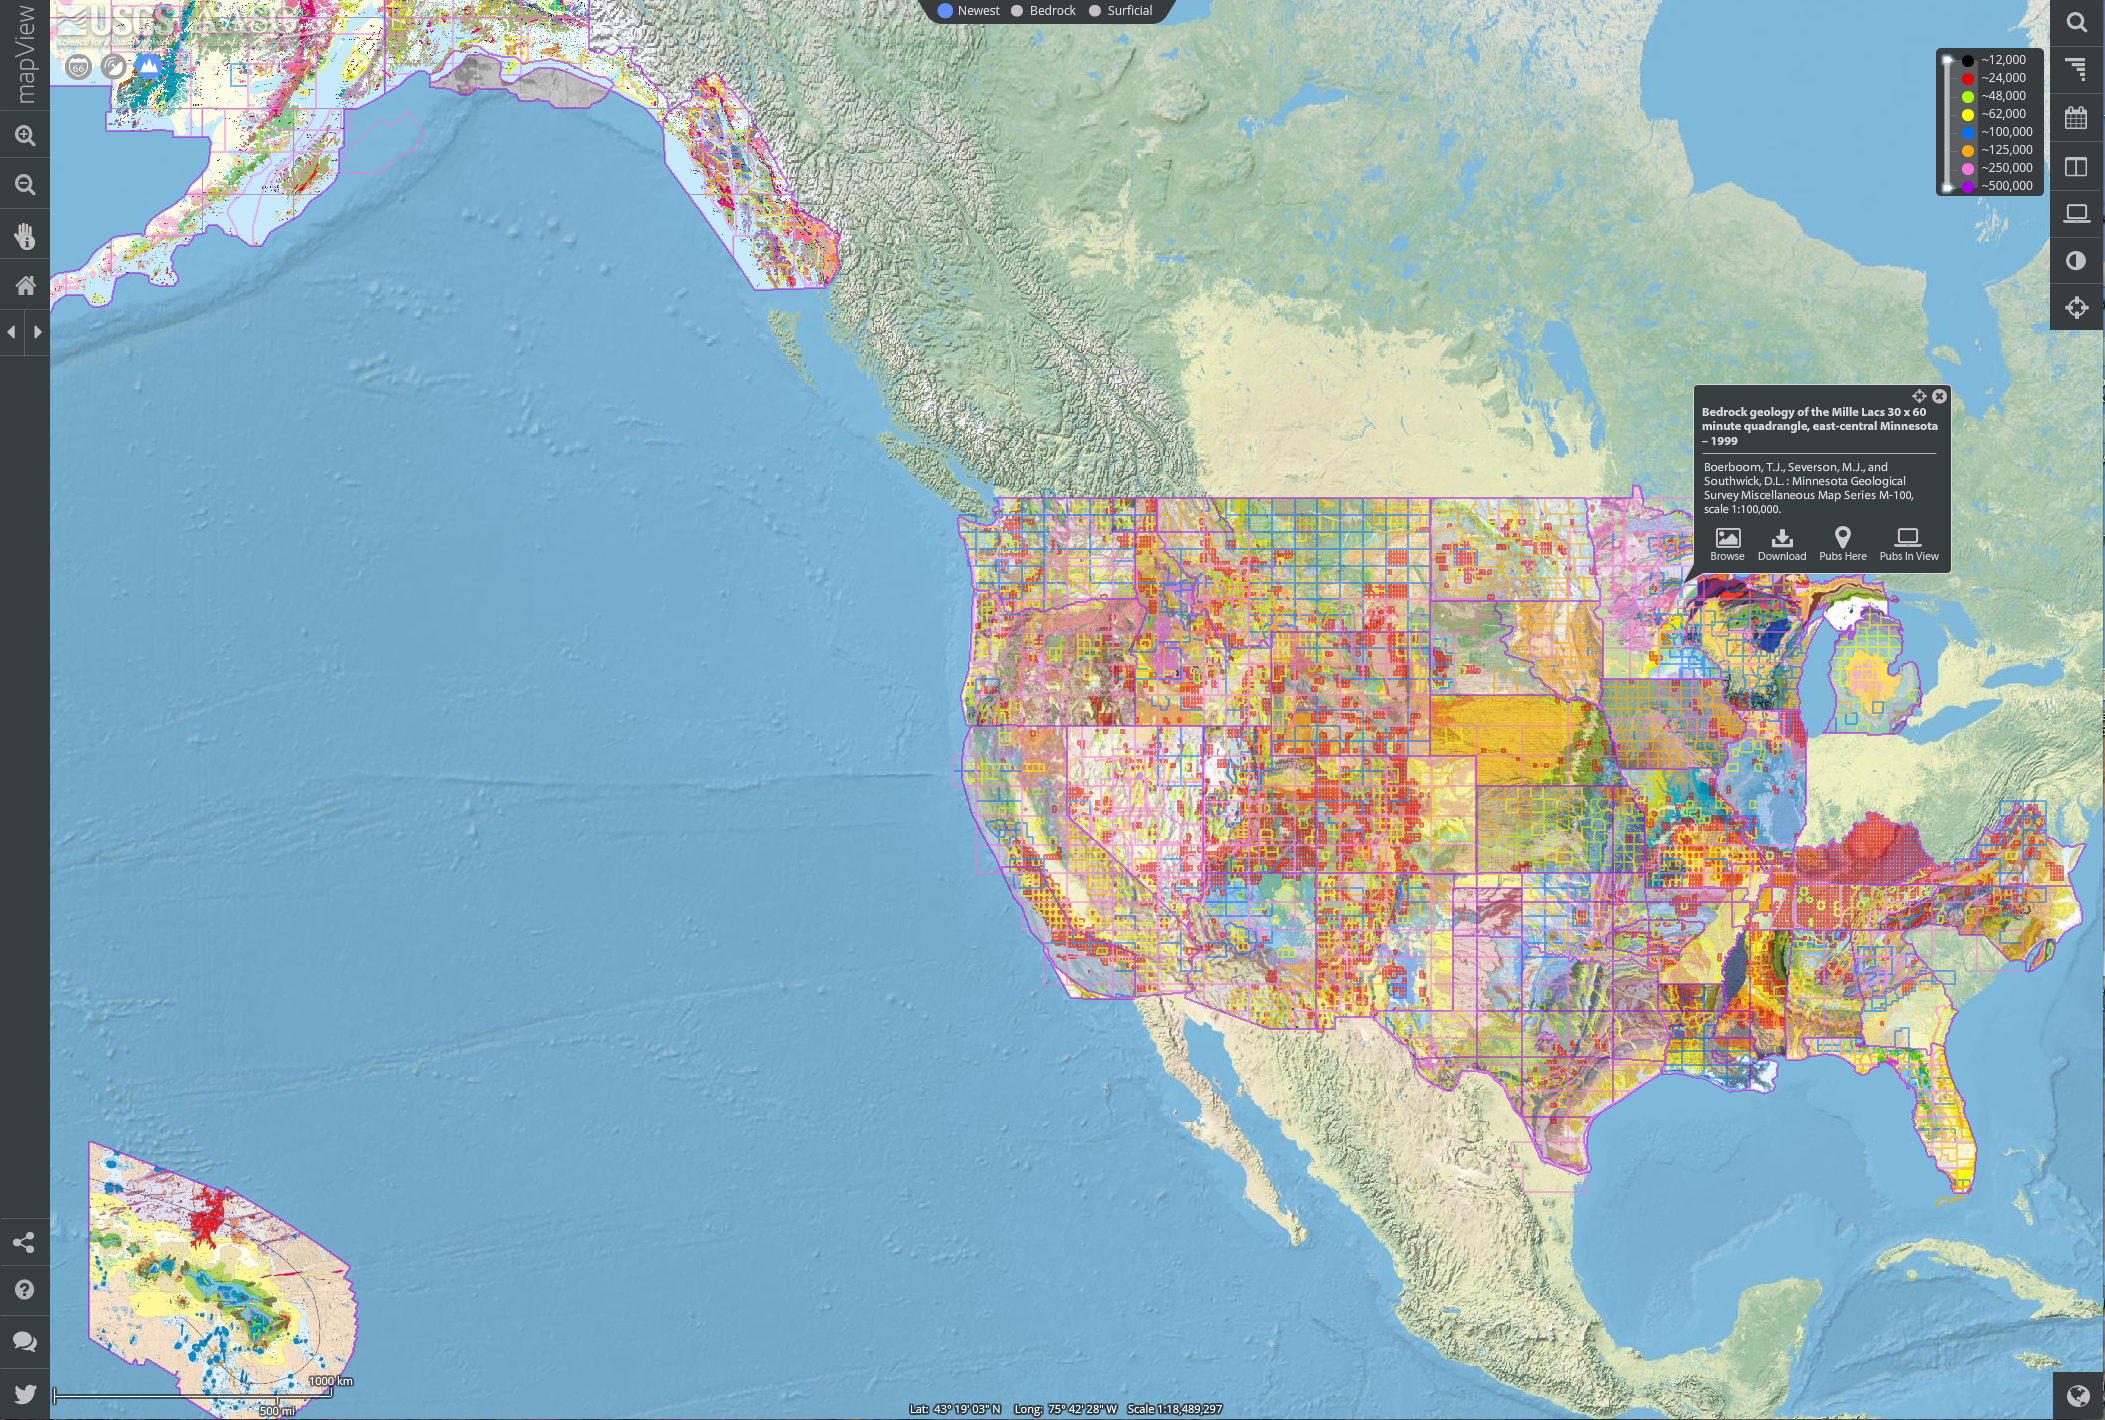Return to home map extent
The height and width of the screenshot is (1420, 2105).
(25, 286)
